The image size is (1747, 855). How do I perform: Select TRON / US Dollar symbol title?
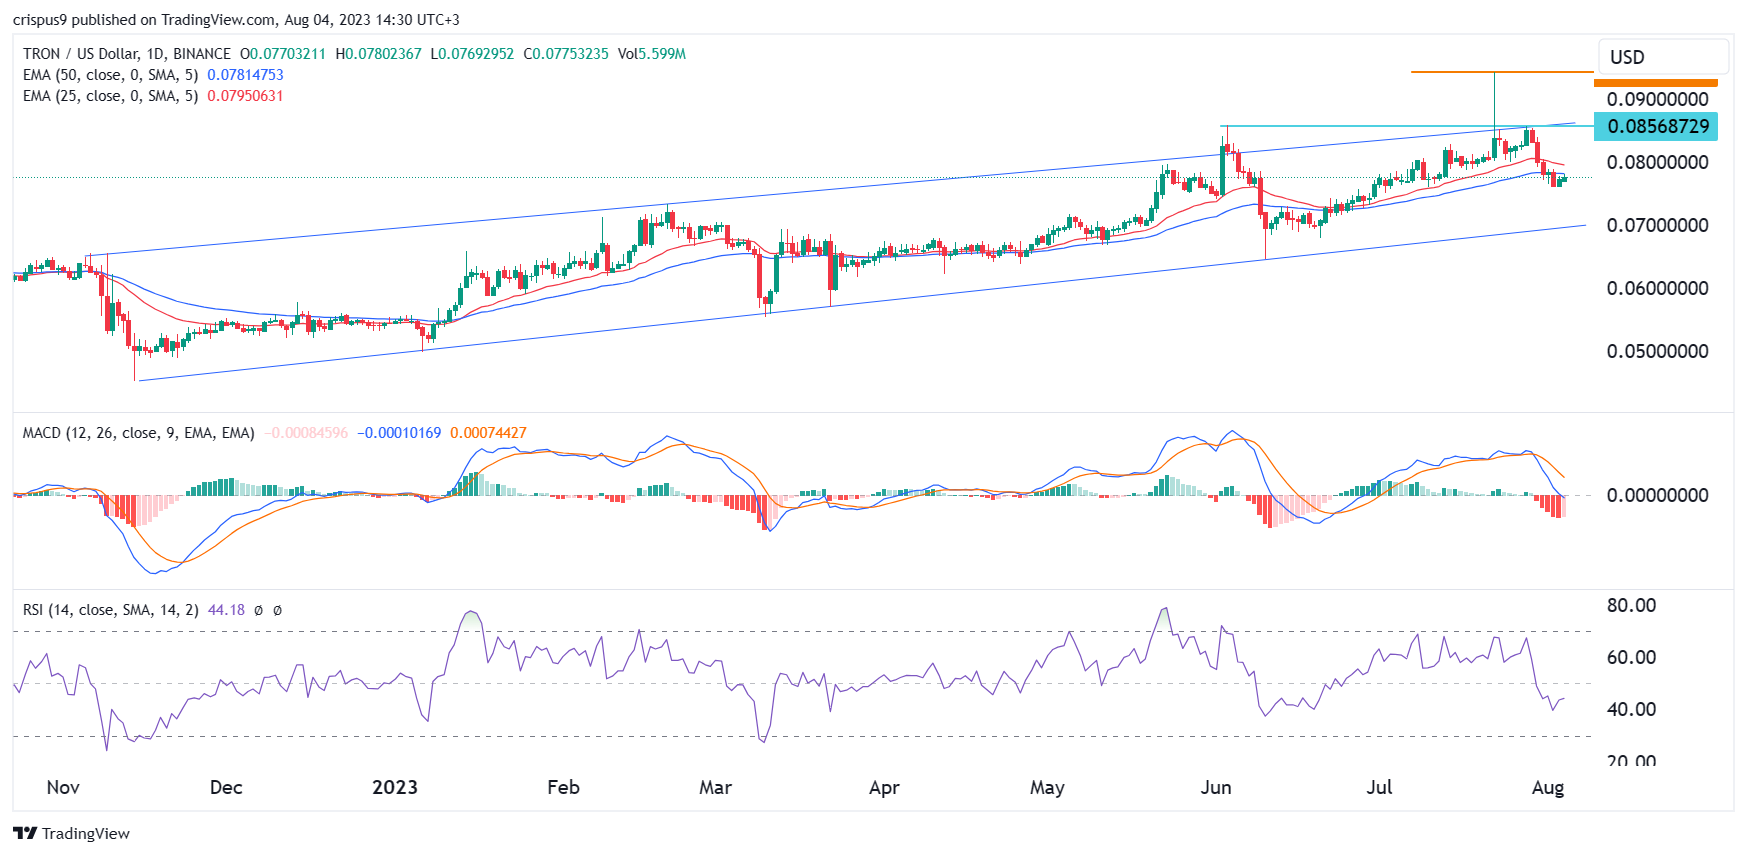click(x=127, y=54)
